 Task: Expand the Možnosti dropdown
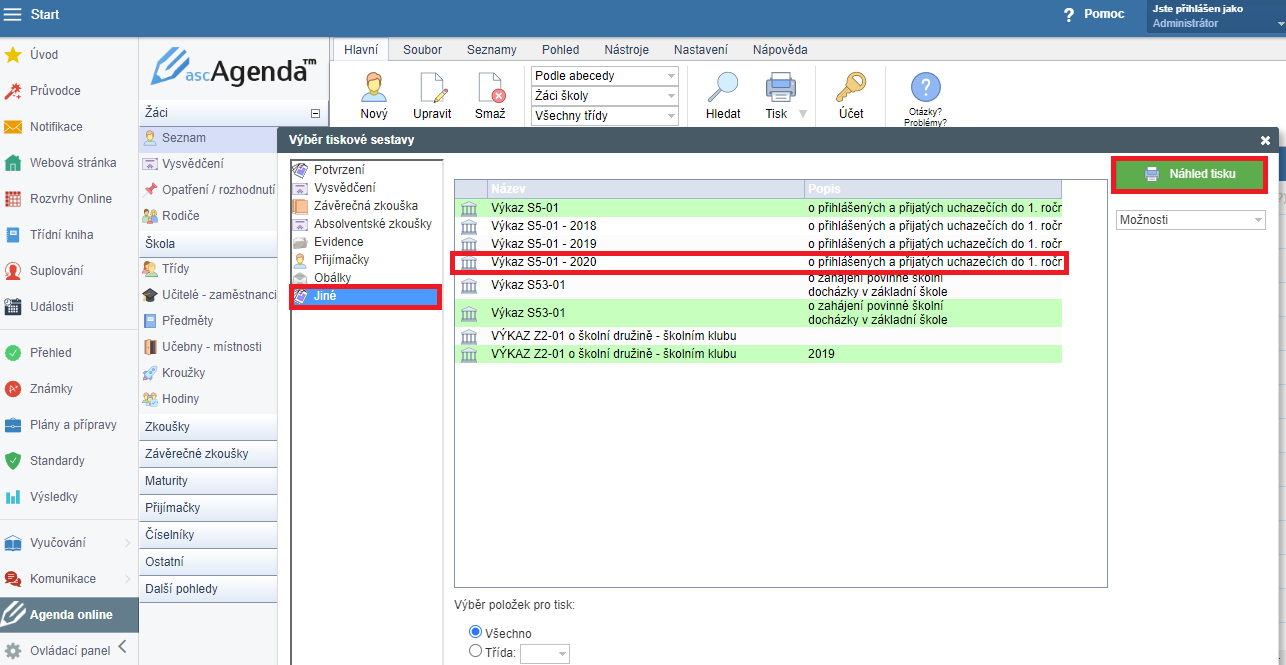point(1190,220)
